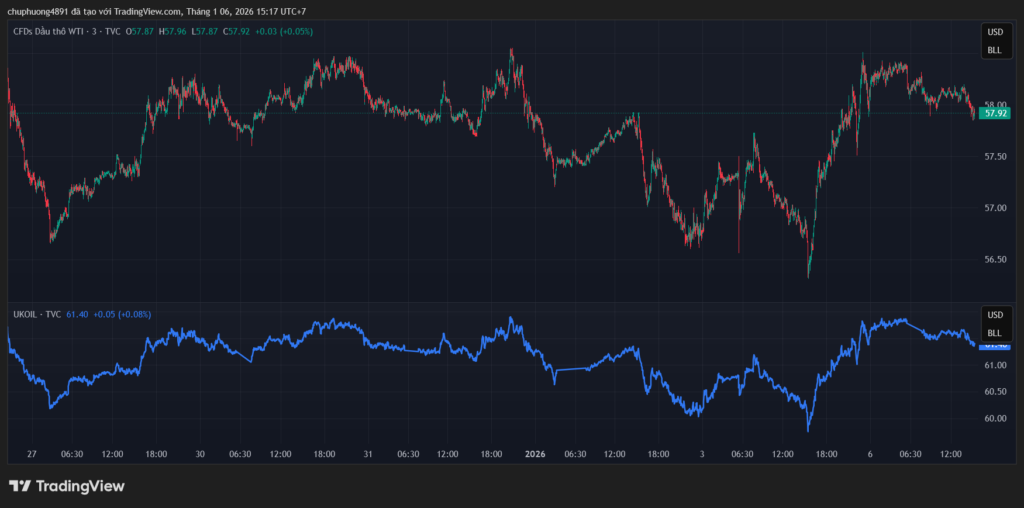Click the C57.92 close value in legend
Image resolution: width=1024 pixels, height=508 pixels.
coord(237,32)
